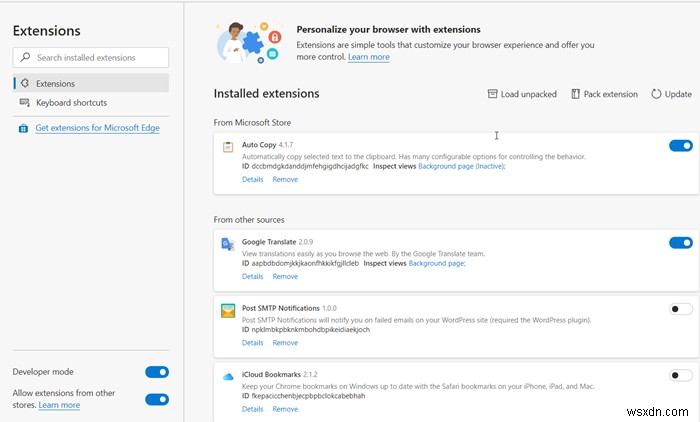Click the Auto Copy extension icon
Viewport: 700px width, 422px height.
point(228,147)
